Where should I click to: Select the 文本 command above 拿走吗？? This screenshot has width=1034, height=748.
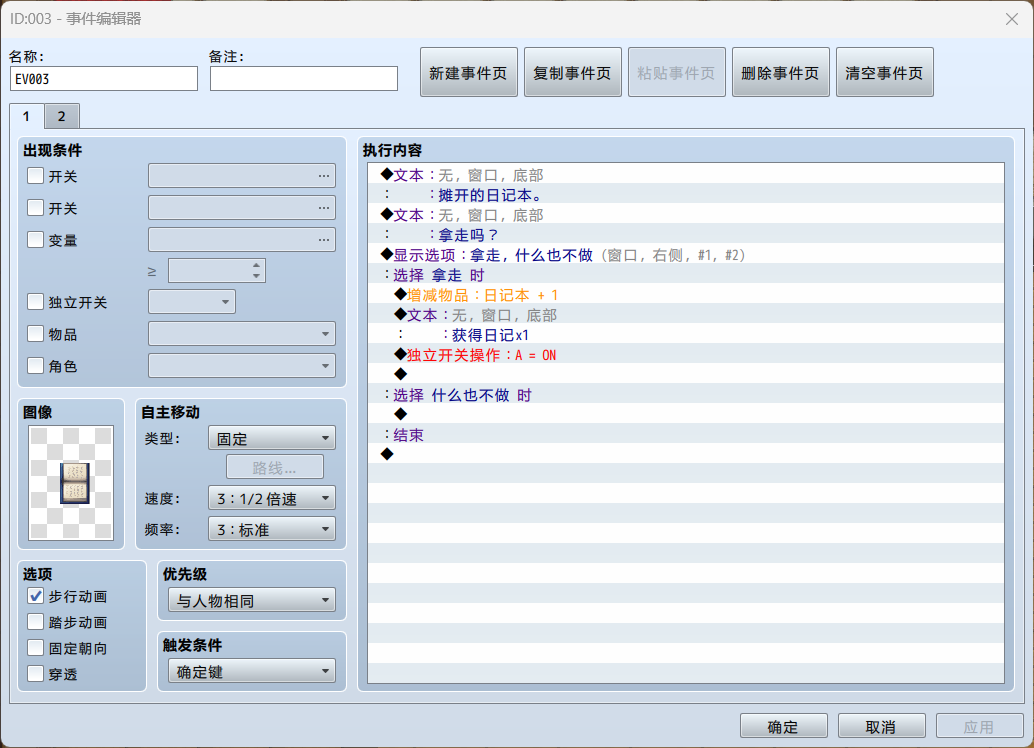click(x=686, y=215)
